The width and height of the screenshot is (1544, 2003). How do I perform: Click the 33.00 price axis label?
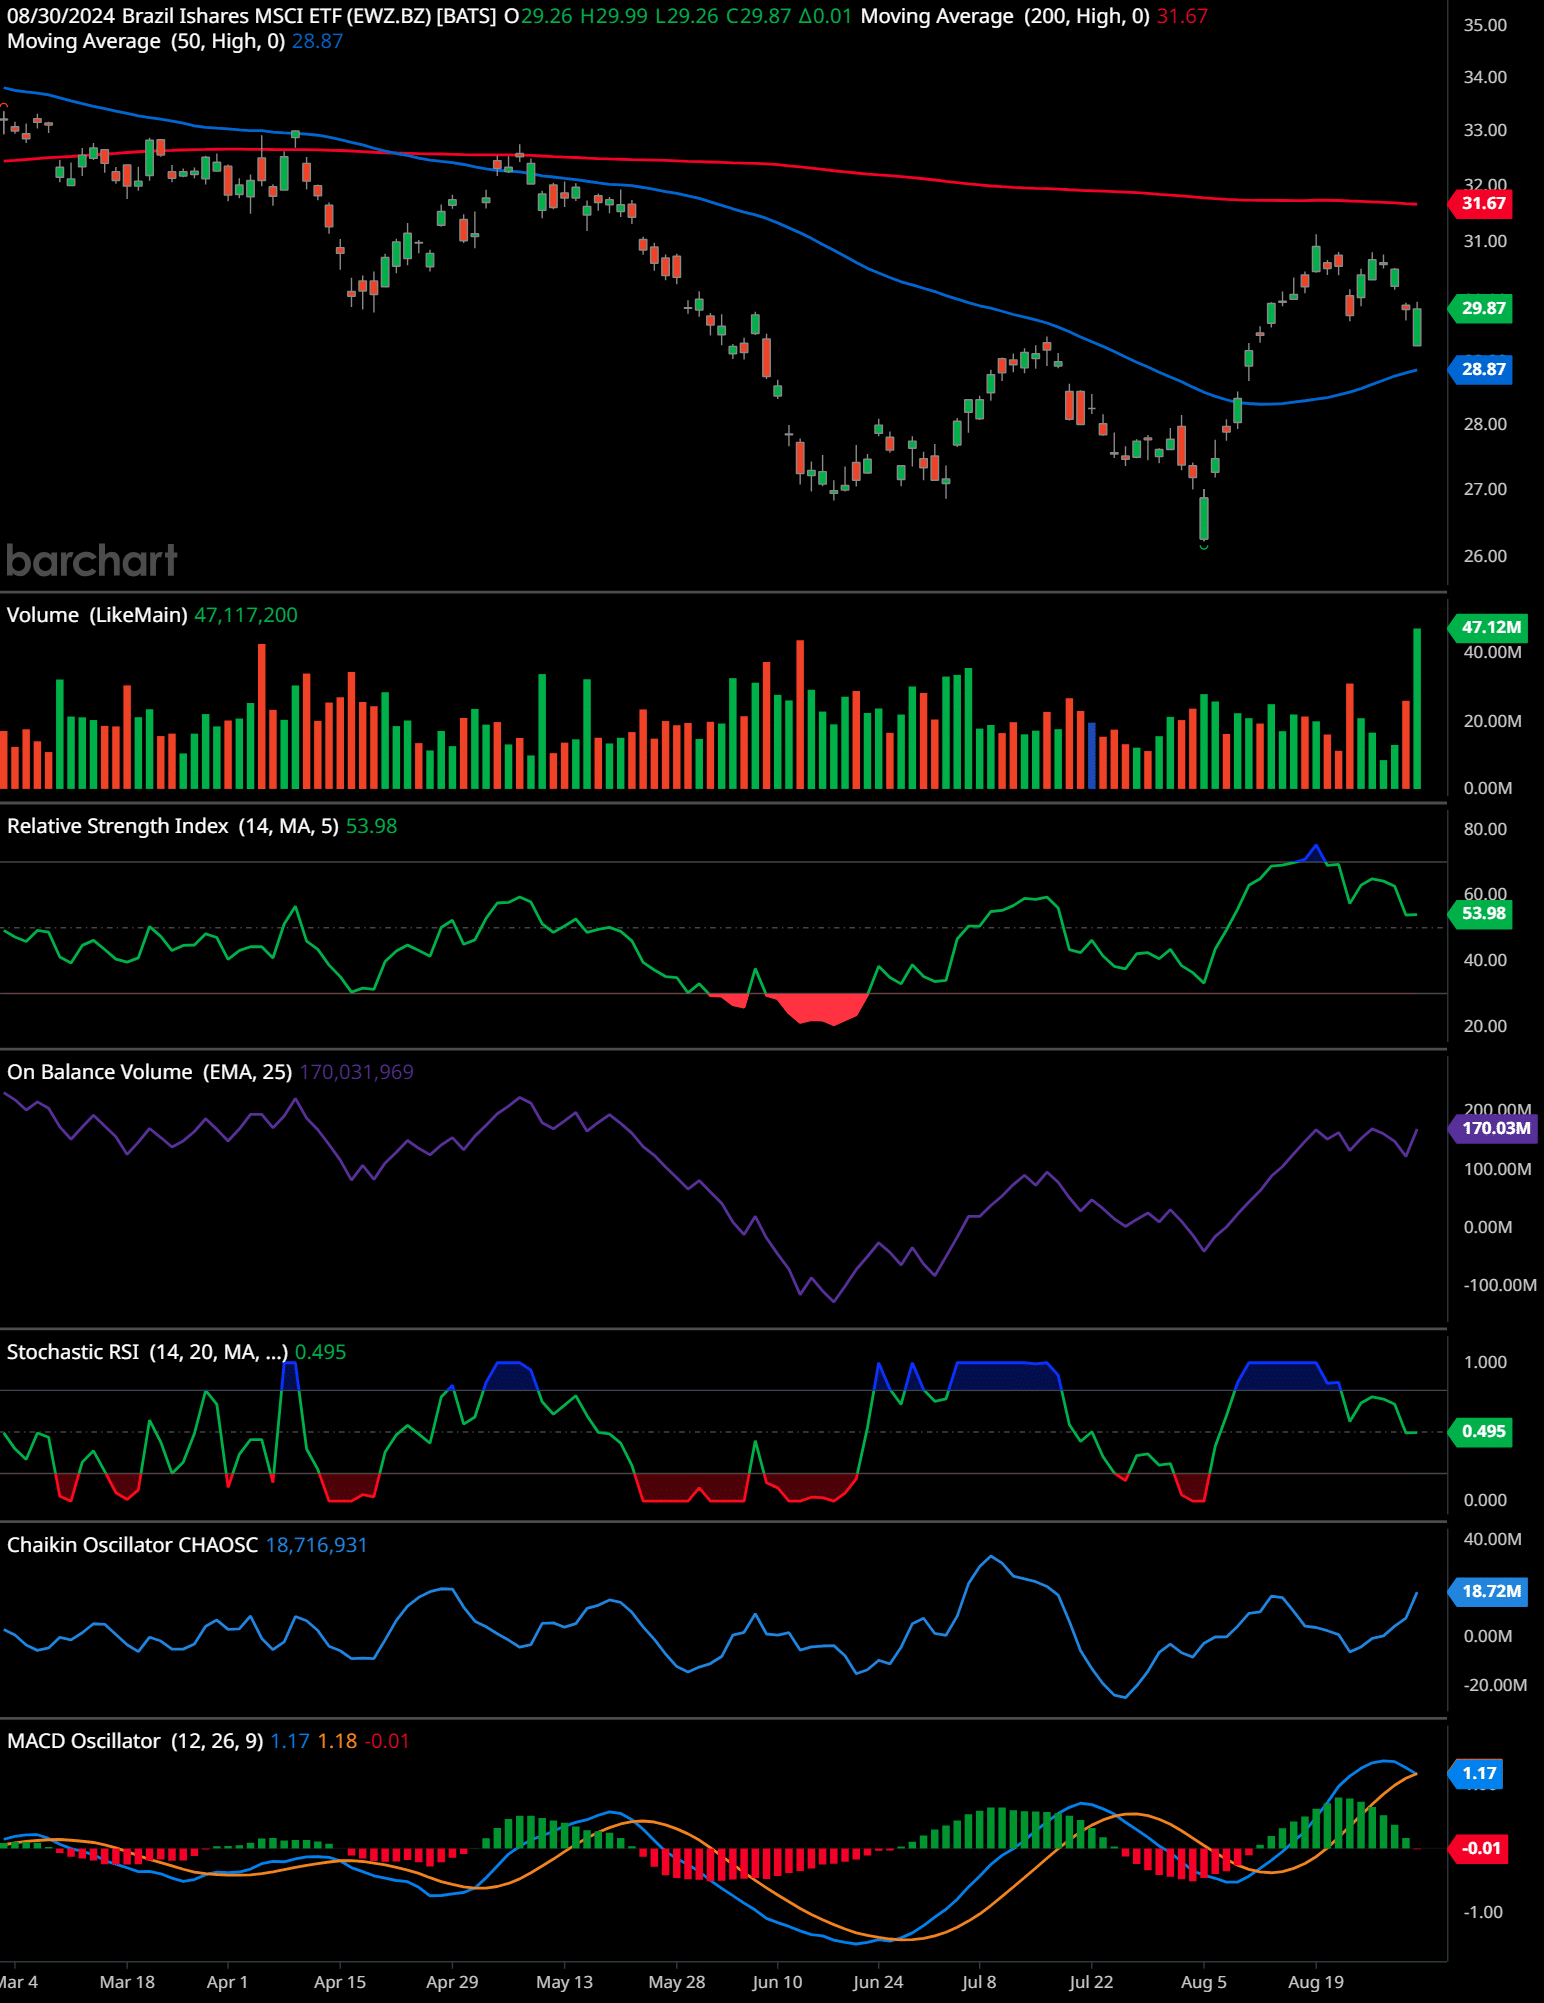click(1485, 130)
